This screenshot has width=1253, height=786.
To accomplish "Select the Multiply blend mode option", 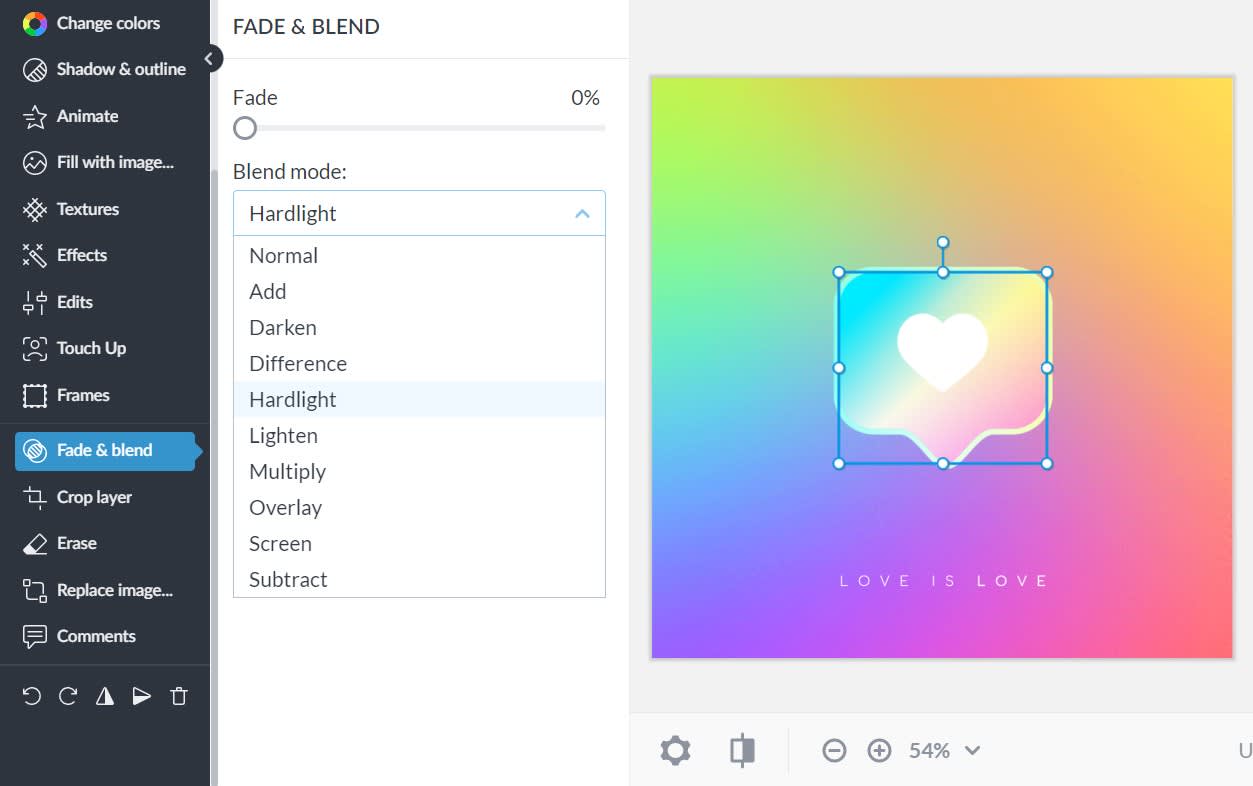I will coord(288,472).
